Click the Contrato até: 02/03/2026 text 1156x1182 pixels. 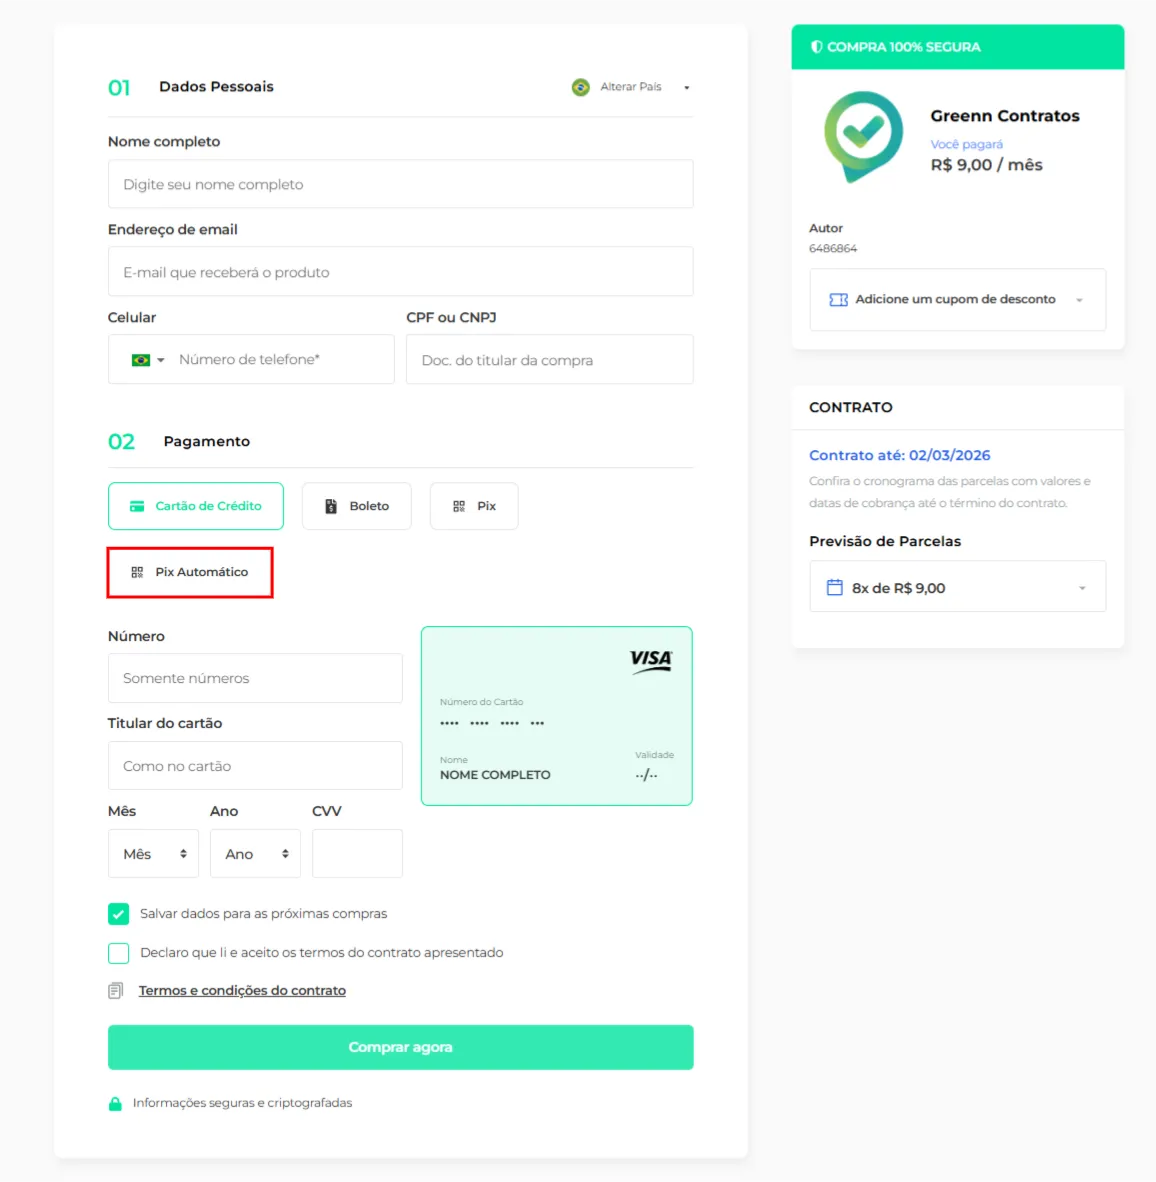(x=900, y=455)
